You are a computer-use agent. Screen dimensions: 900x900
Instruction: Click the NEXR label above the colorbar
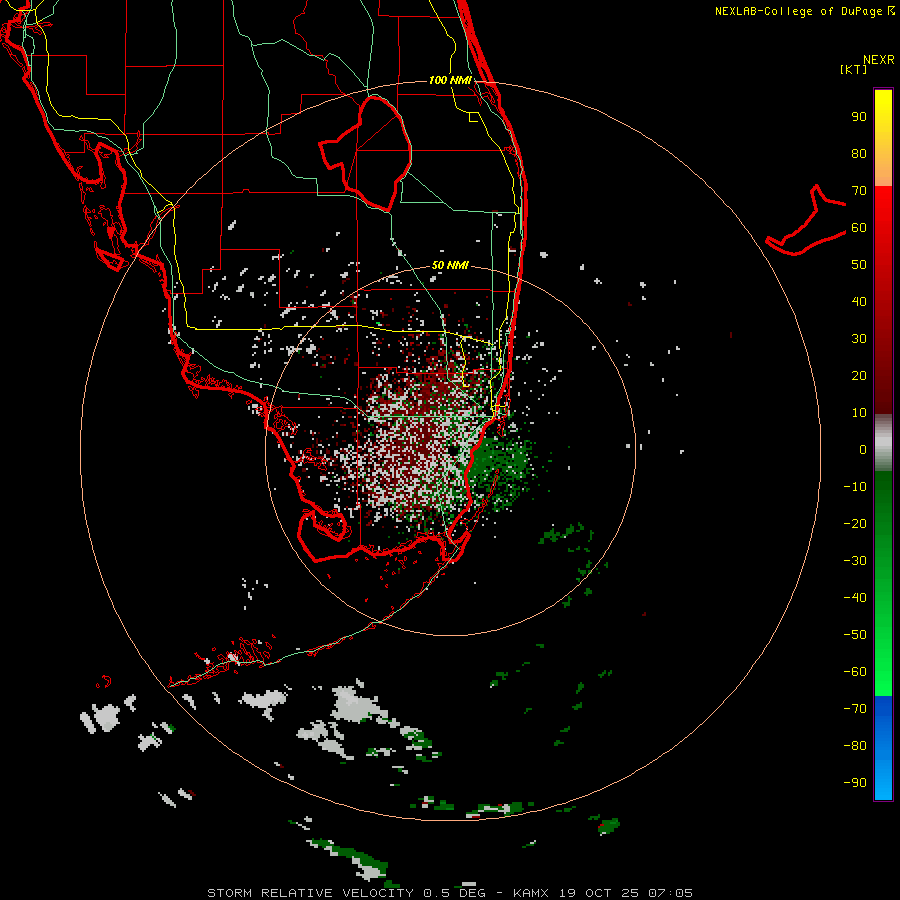(879, 60)
